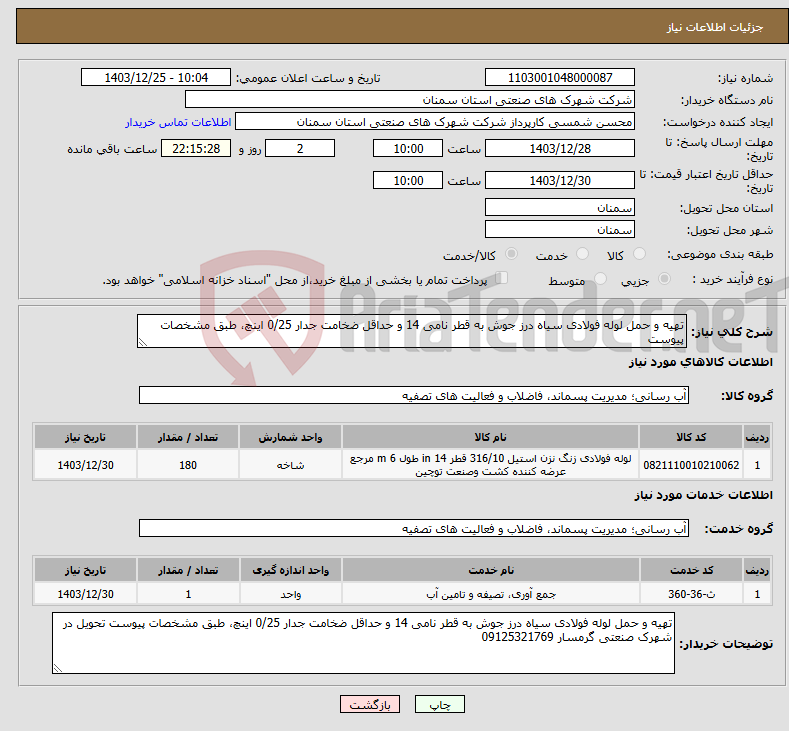Click the resize handle of description text area
The width and height of the screenshot is (789, 731).
tap(143, 343)
